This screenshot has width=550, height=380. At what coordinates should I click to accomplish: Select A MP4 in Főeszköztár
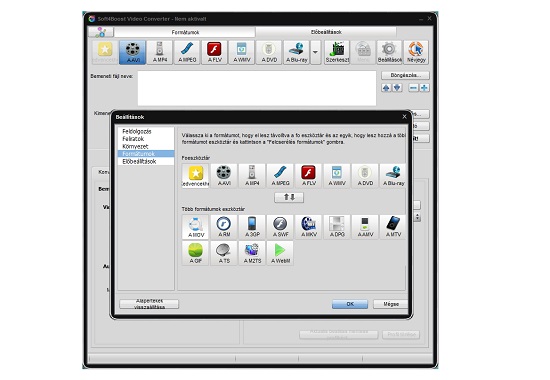tap(252, 176)
